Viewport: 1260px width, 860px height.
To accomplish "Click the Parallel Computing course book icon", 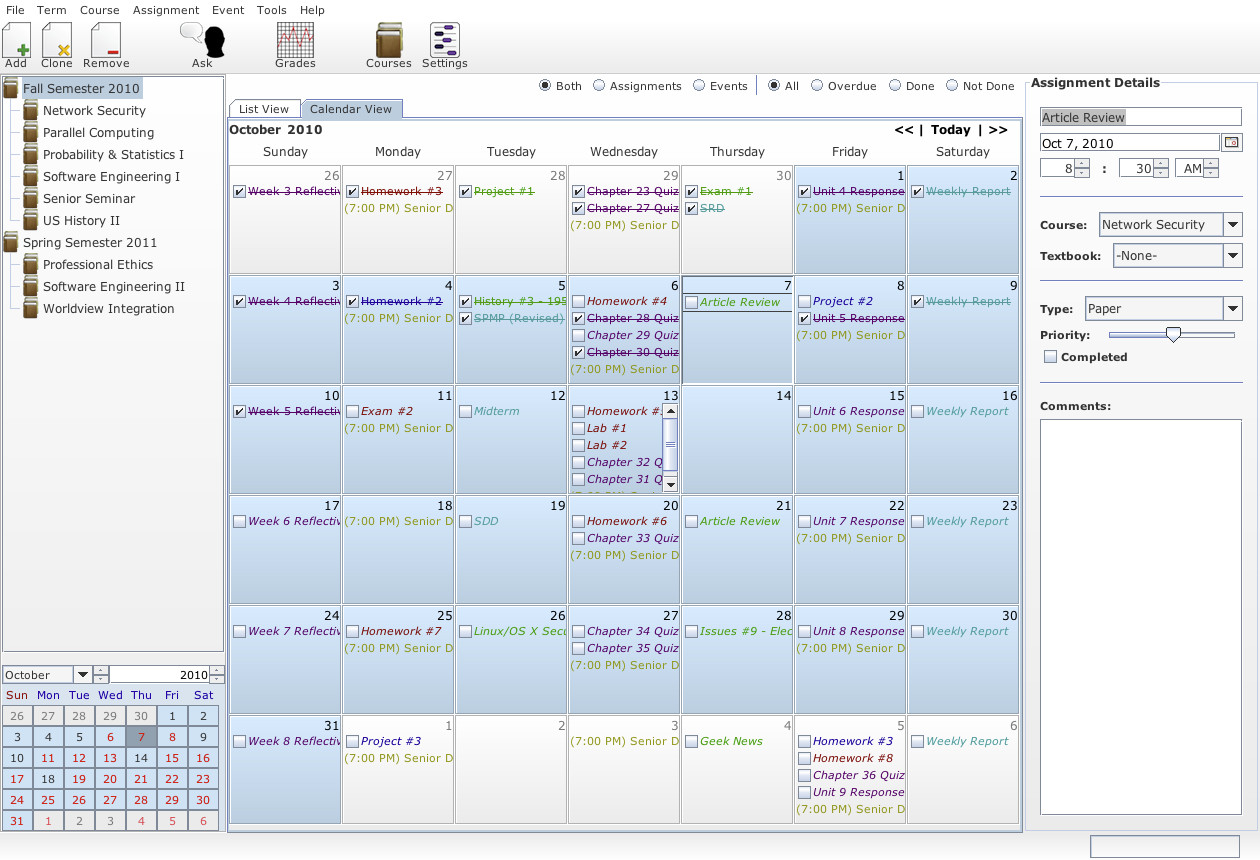I will coord(31,133).
